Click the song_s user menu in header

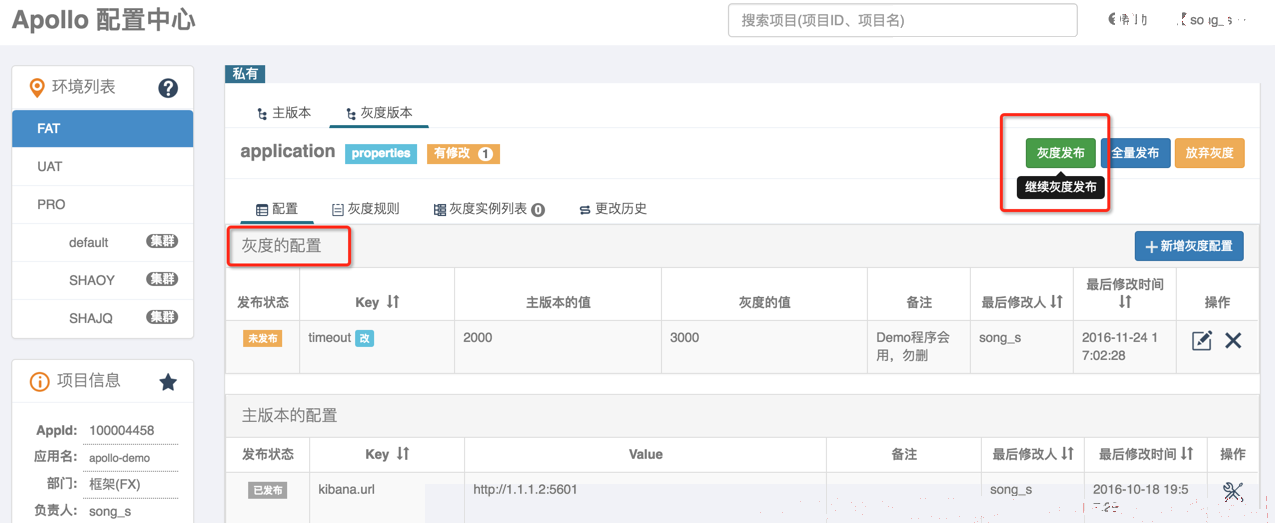tap(1212, 20)
